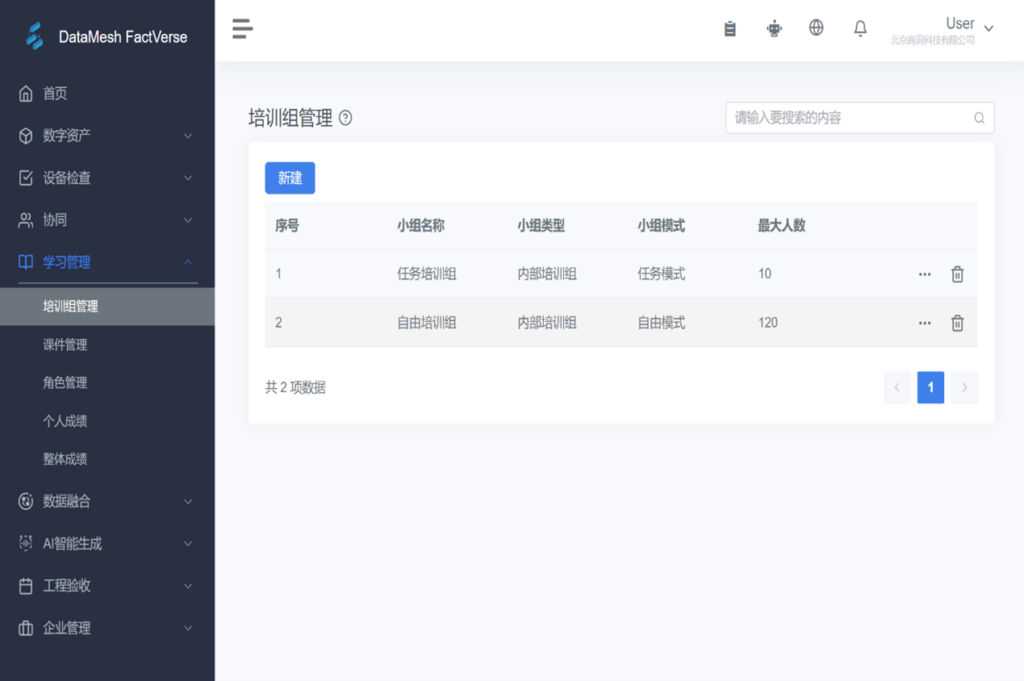Open the robot assistant icon

click(x=774, y=29)
